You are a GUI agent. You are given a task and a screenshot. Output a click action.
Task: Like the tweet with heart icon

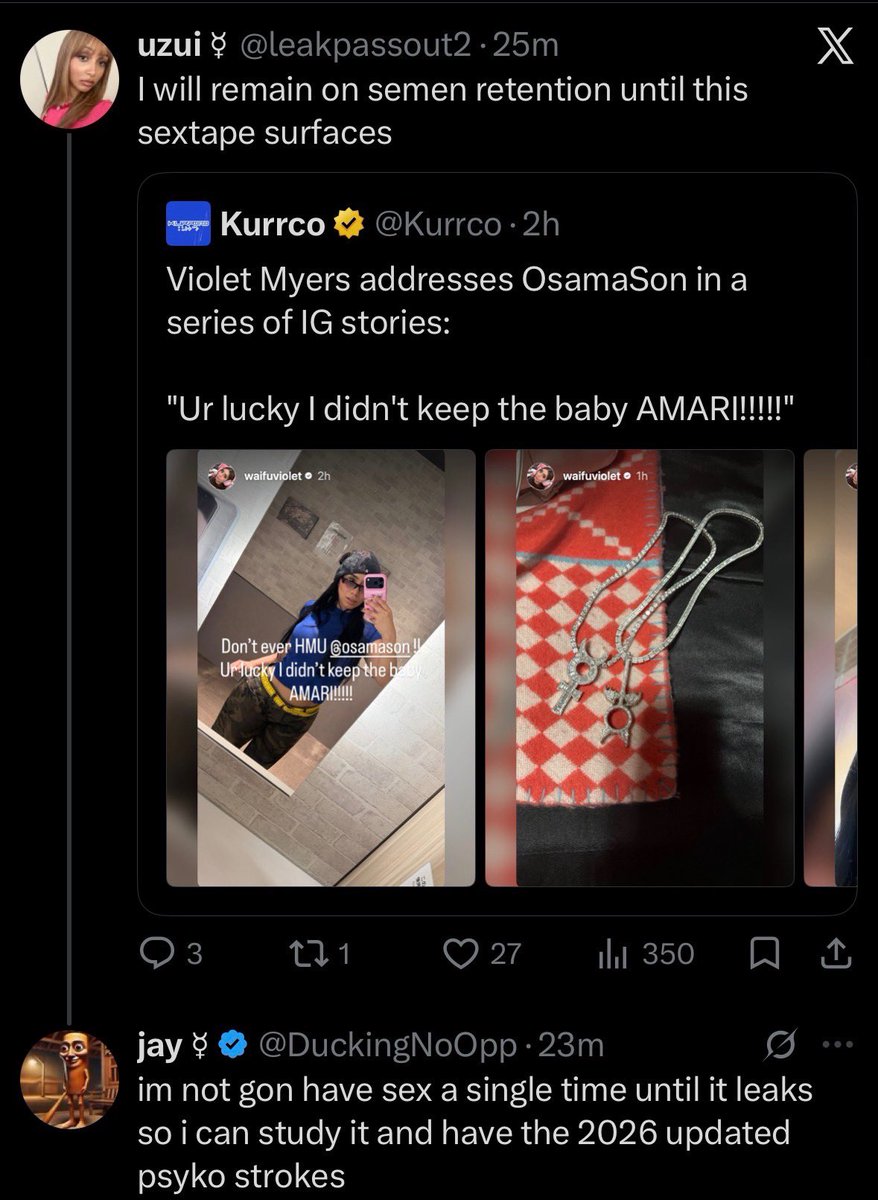tap(482, 954)
